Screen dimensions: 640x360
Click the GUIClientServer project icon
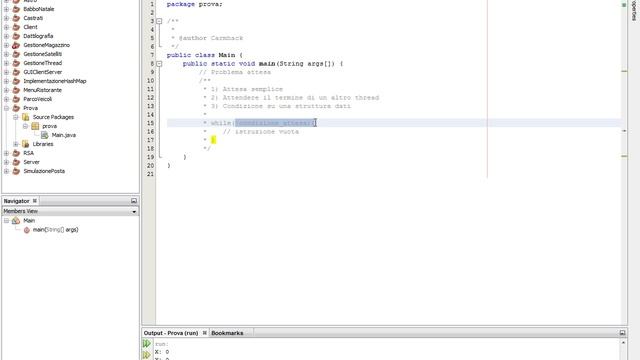[x=16, y=72]
